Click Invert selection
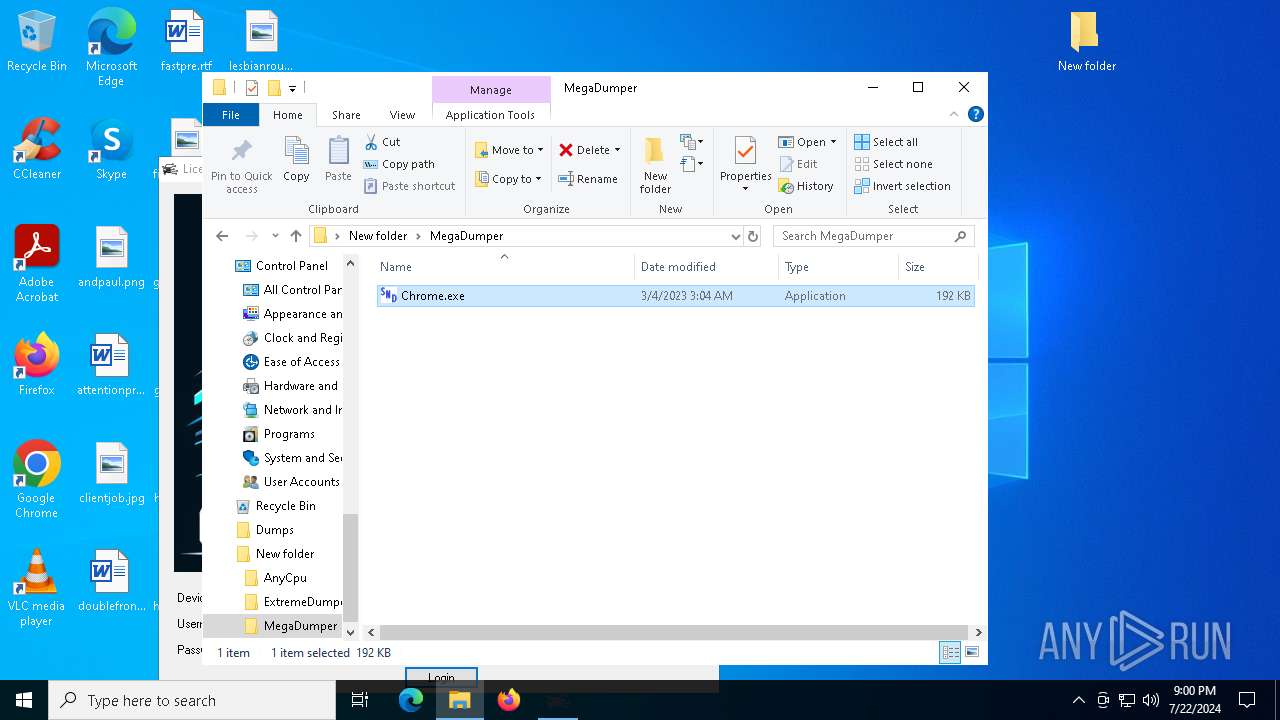Image resolution: width=1280 pixels, height=720 pixels. coord(902,186)
